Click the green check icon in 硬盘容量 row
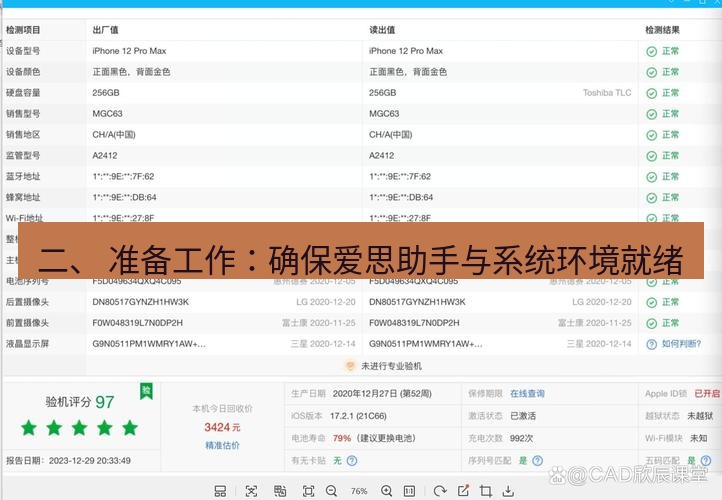 pos(652,93)
